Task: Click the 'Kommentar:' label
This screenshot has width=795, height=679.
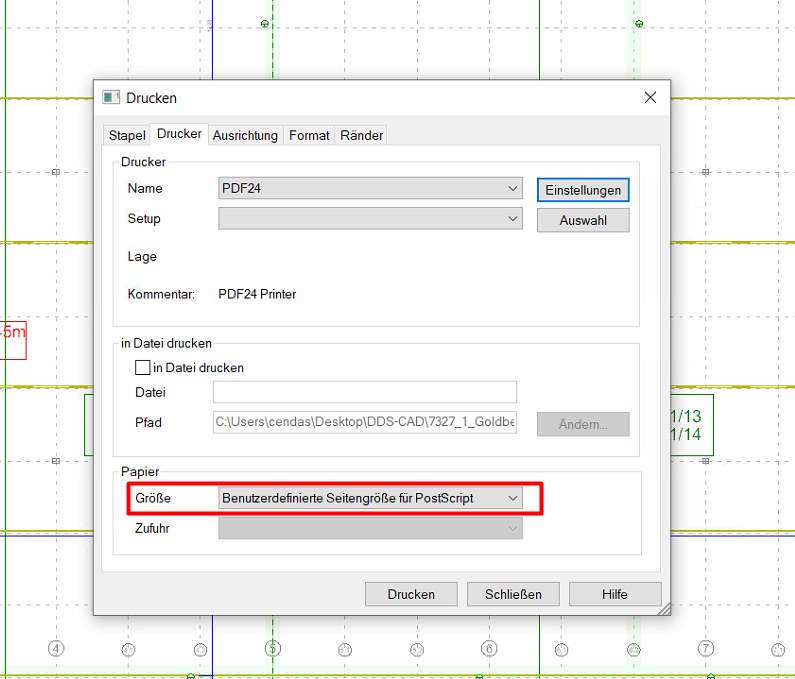Action: [x=161, y=294]
